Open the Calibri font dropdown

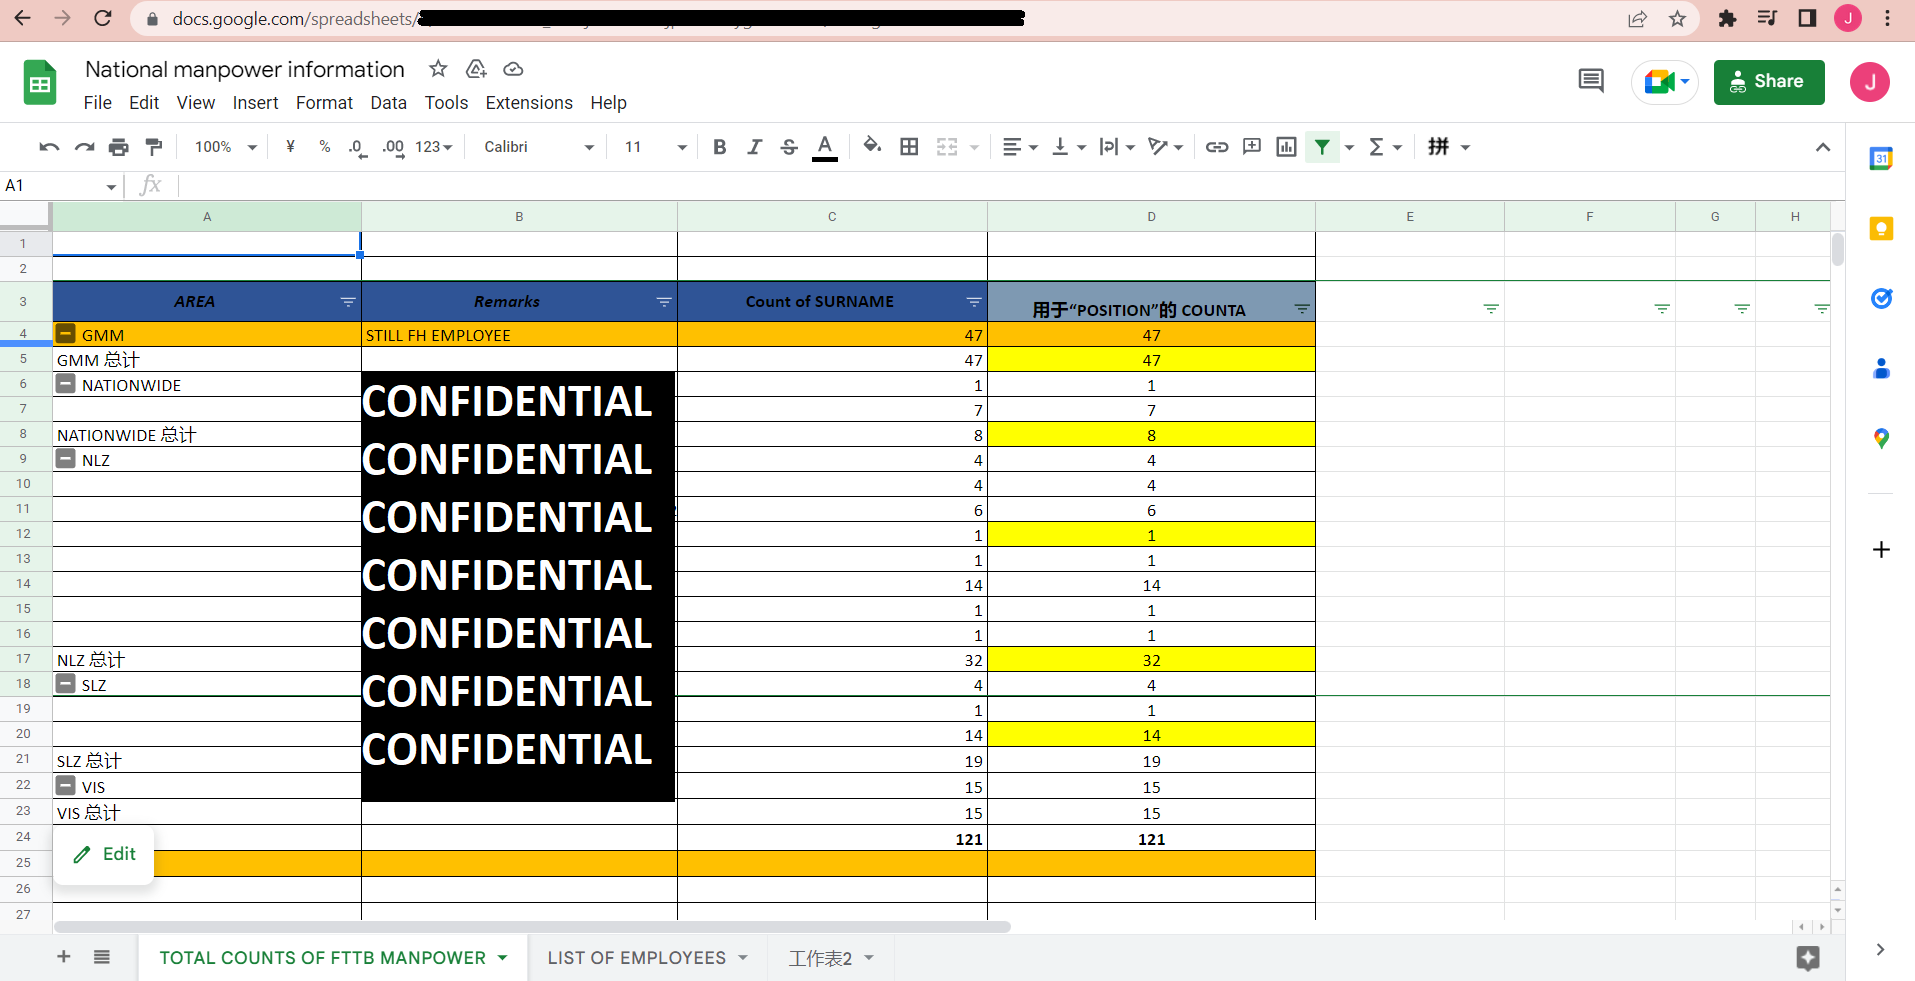[x=538, y=147]
